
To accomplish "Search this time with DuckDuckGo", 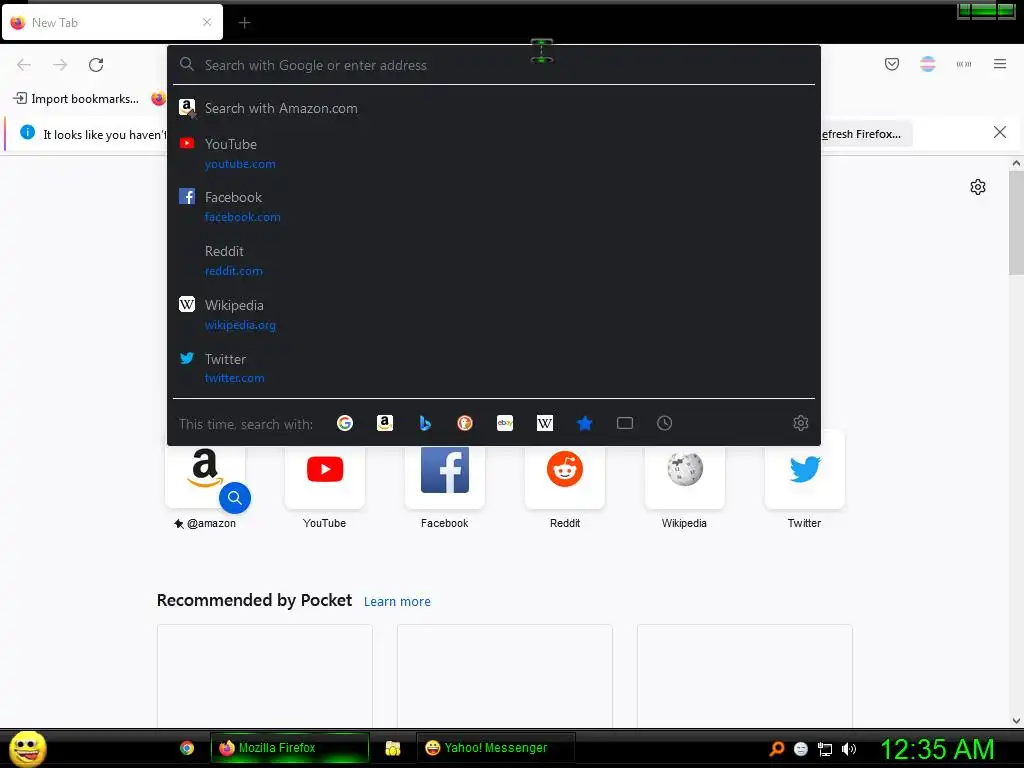I will [x=465, y=423].
